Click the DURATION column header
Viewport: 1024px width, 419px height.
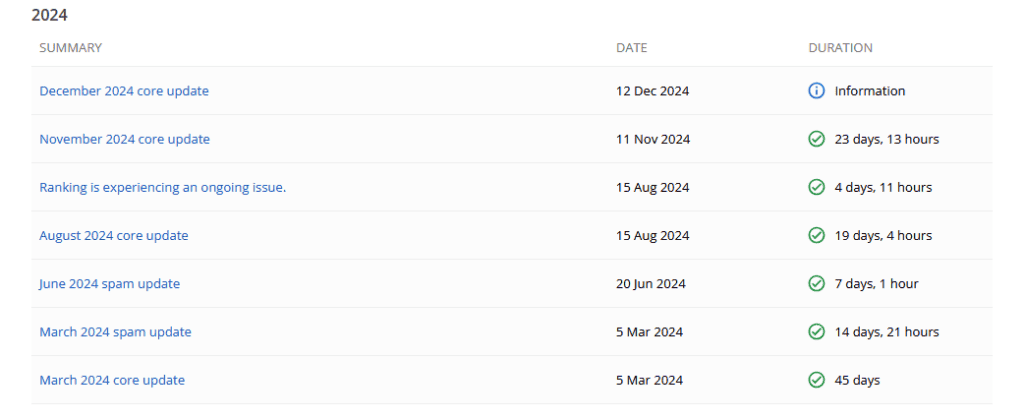point(840,48)
